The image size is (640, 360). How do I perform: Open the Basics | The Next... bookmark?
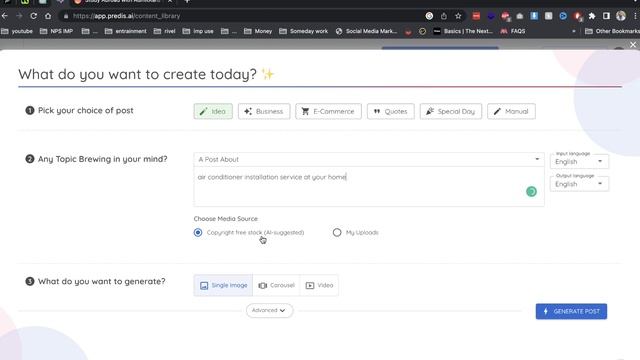point(463,31)
